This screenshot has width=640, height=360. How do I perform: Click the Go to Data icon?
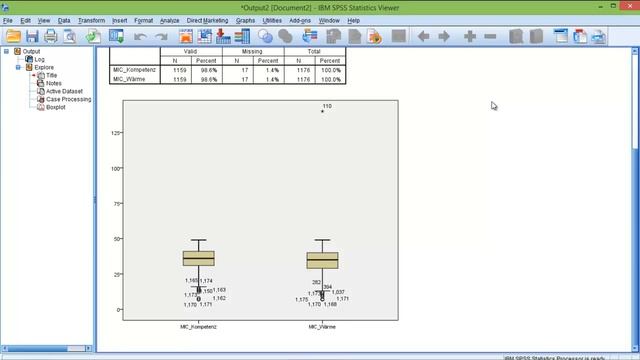[x=186, y=36]
